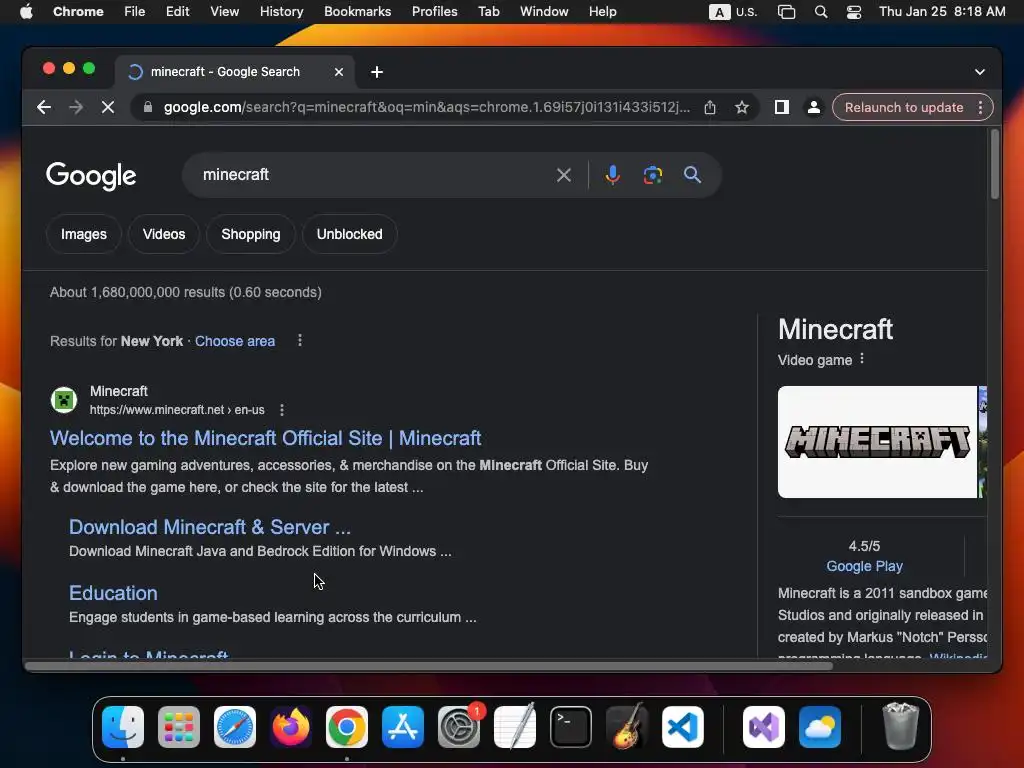Open the Bookmarks menu
This screenshot has height=768, width=1024.
coord(357,11)
